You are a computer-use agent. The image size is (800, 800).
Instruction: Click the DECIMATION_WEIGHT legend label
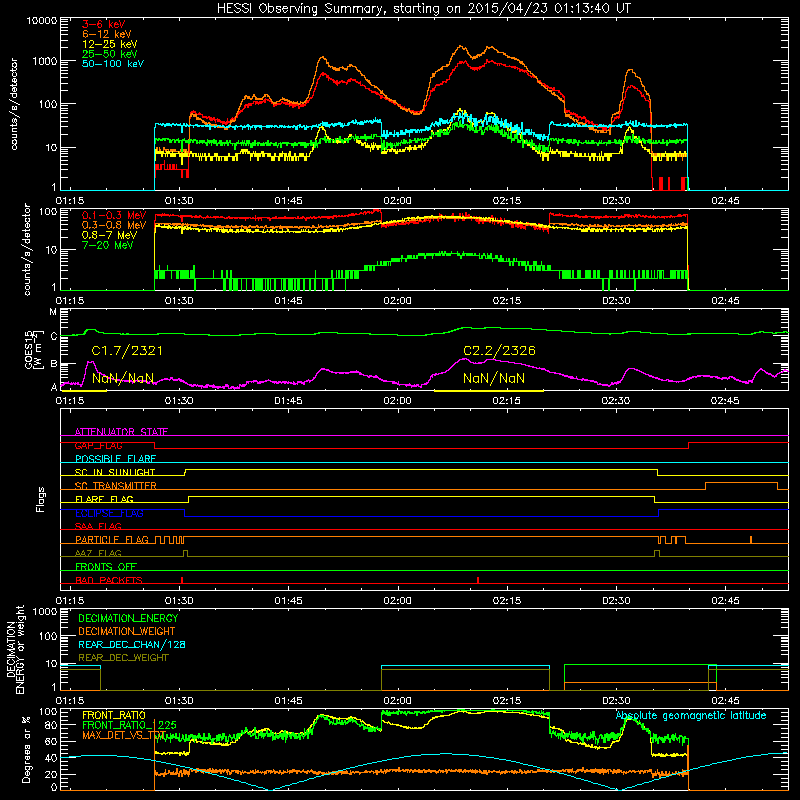coord(127,631)
